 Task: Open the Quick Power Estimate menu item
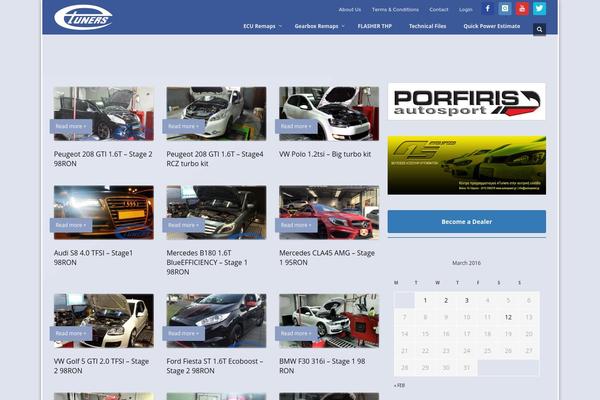492,26
